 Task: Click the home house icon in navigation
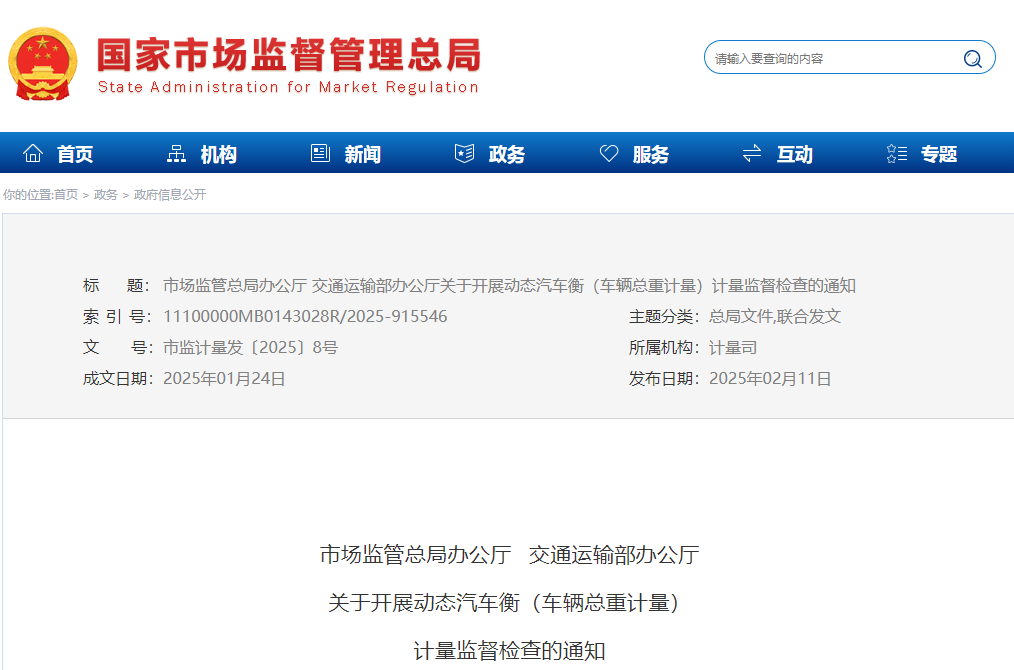pyautogui.click(x=33, y=153)
